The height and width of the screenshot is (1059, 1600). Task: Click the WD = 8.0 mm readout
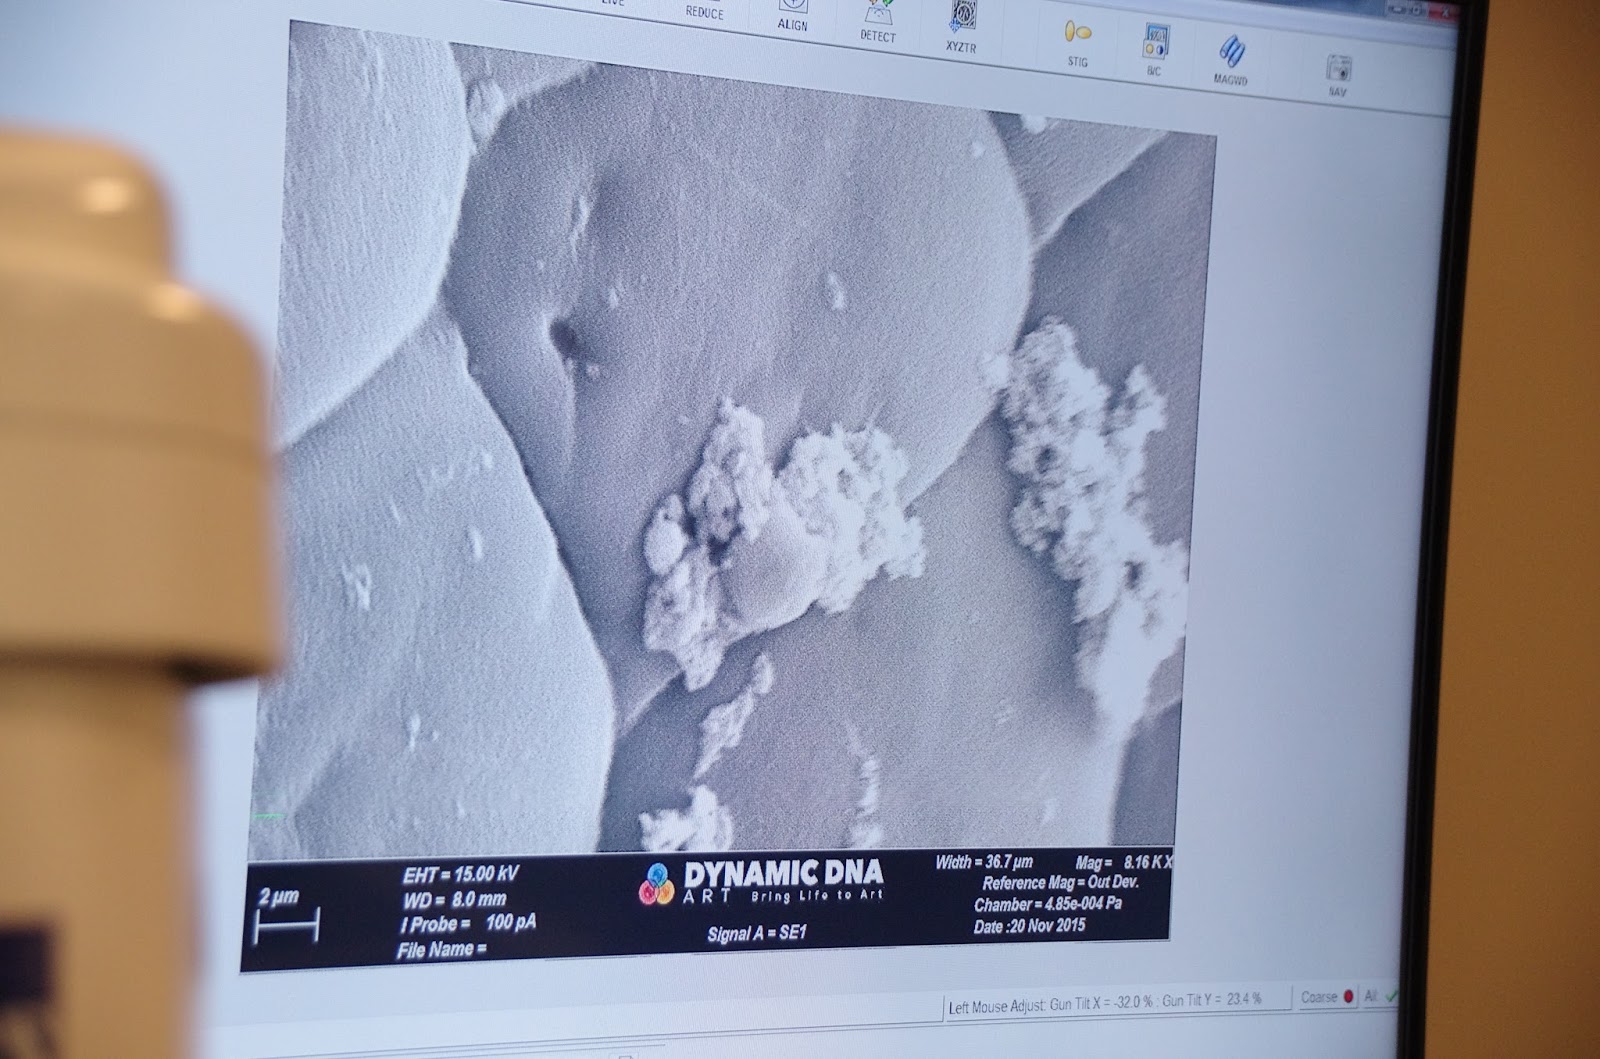click(454, 898)
